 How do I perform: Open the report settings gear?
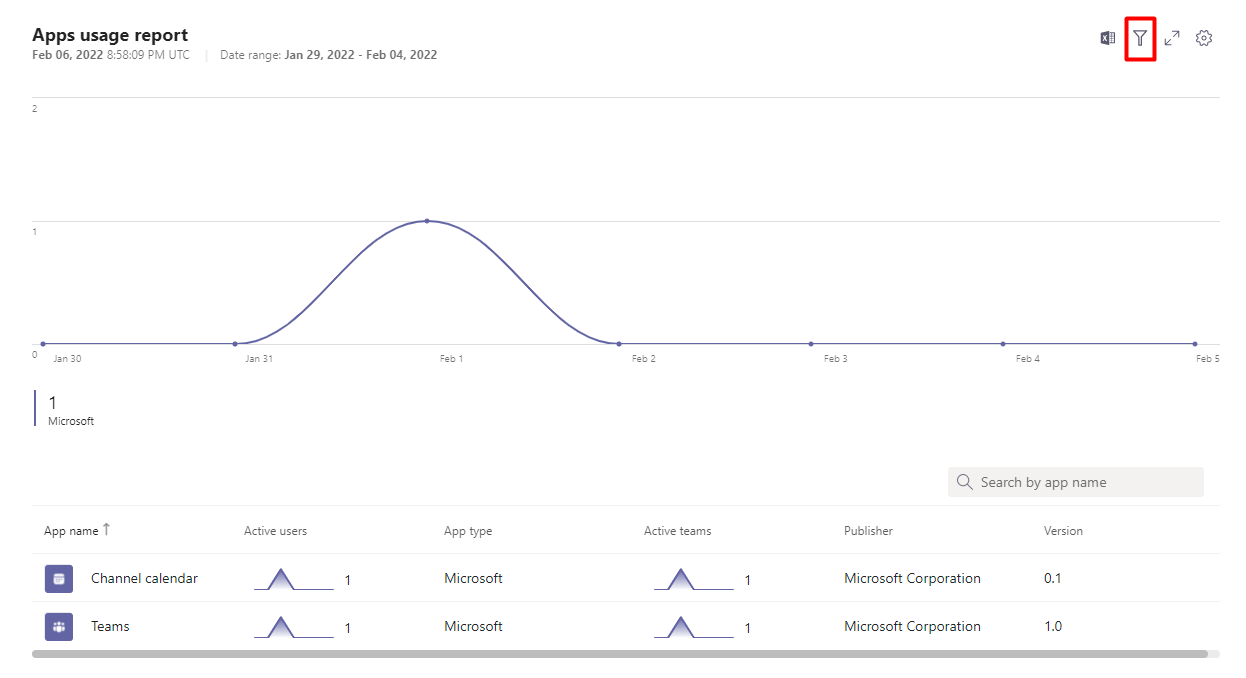pos(1204,38)
